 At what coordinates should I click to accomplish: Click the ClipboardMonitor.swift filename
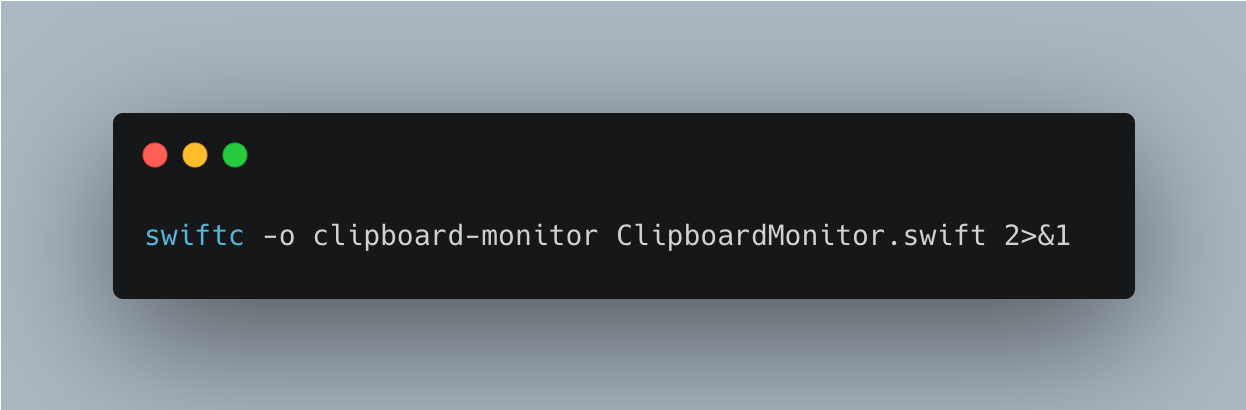coord(801,237)
